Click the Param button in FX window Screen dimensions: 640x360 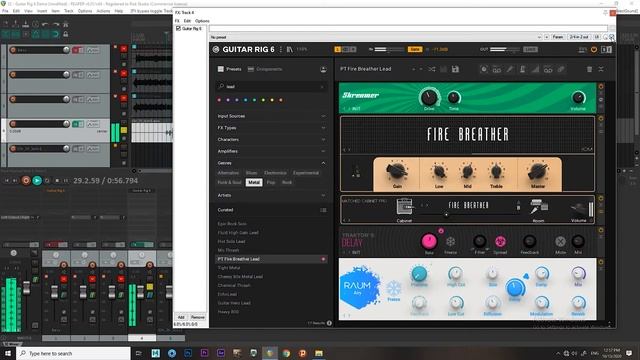[558, 37]
